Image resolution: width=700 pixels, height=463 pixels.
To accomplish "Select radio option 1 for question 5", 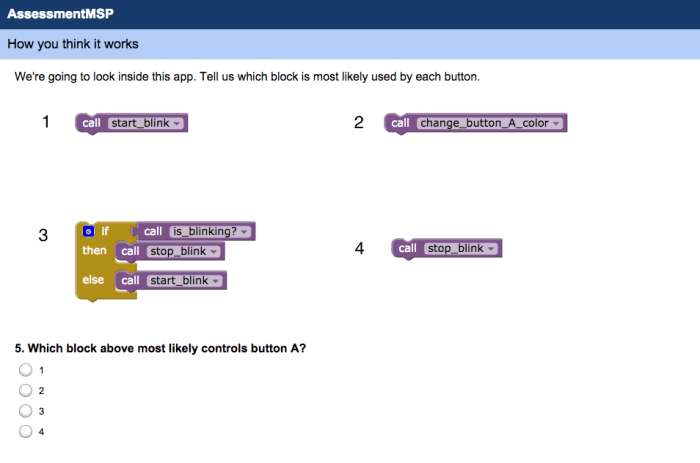I will [x=26, y=370].
